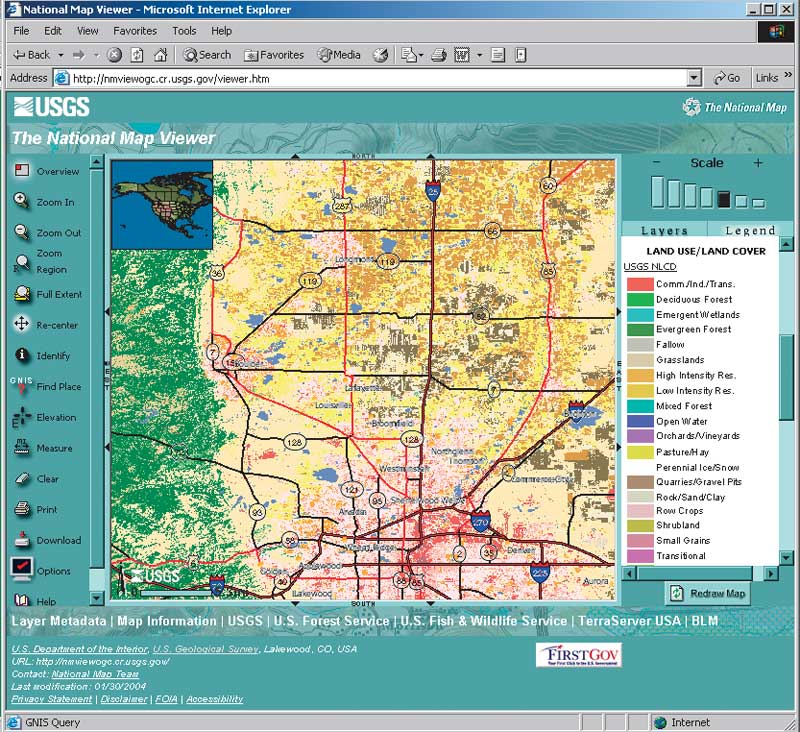
Task: Open the USGS NLCD link
Action: pyautogui.click(x=650, y=266)
